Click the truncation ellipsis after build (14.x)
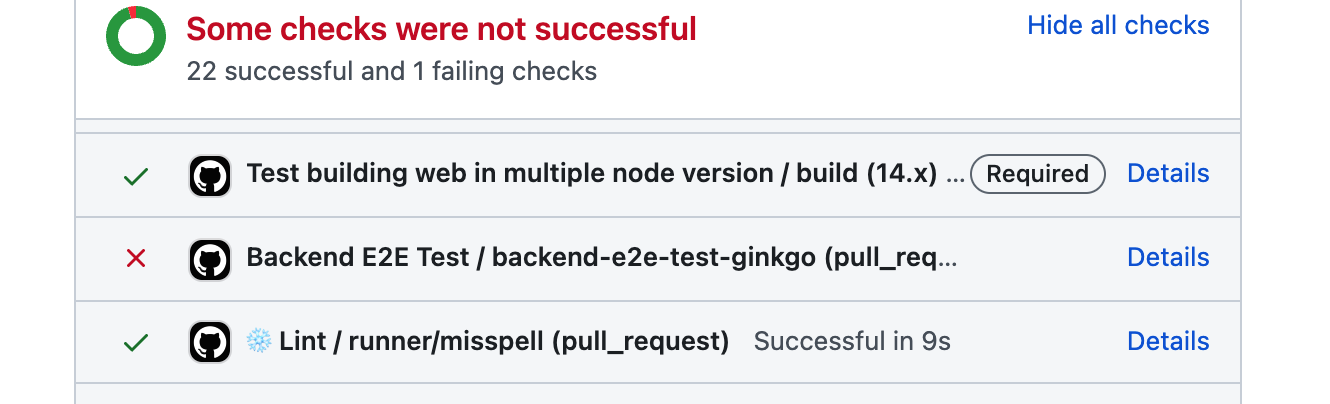Screen dimensions: 1330x404 pos(955,176)
